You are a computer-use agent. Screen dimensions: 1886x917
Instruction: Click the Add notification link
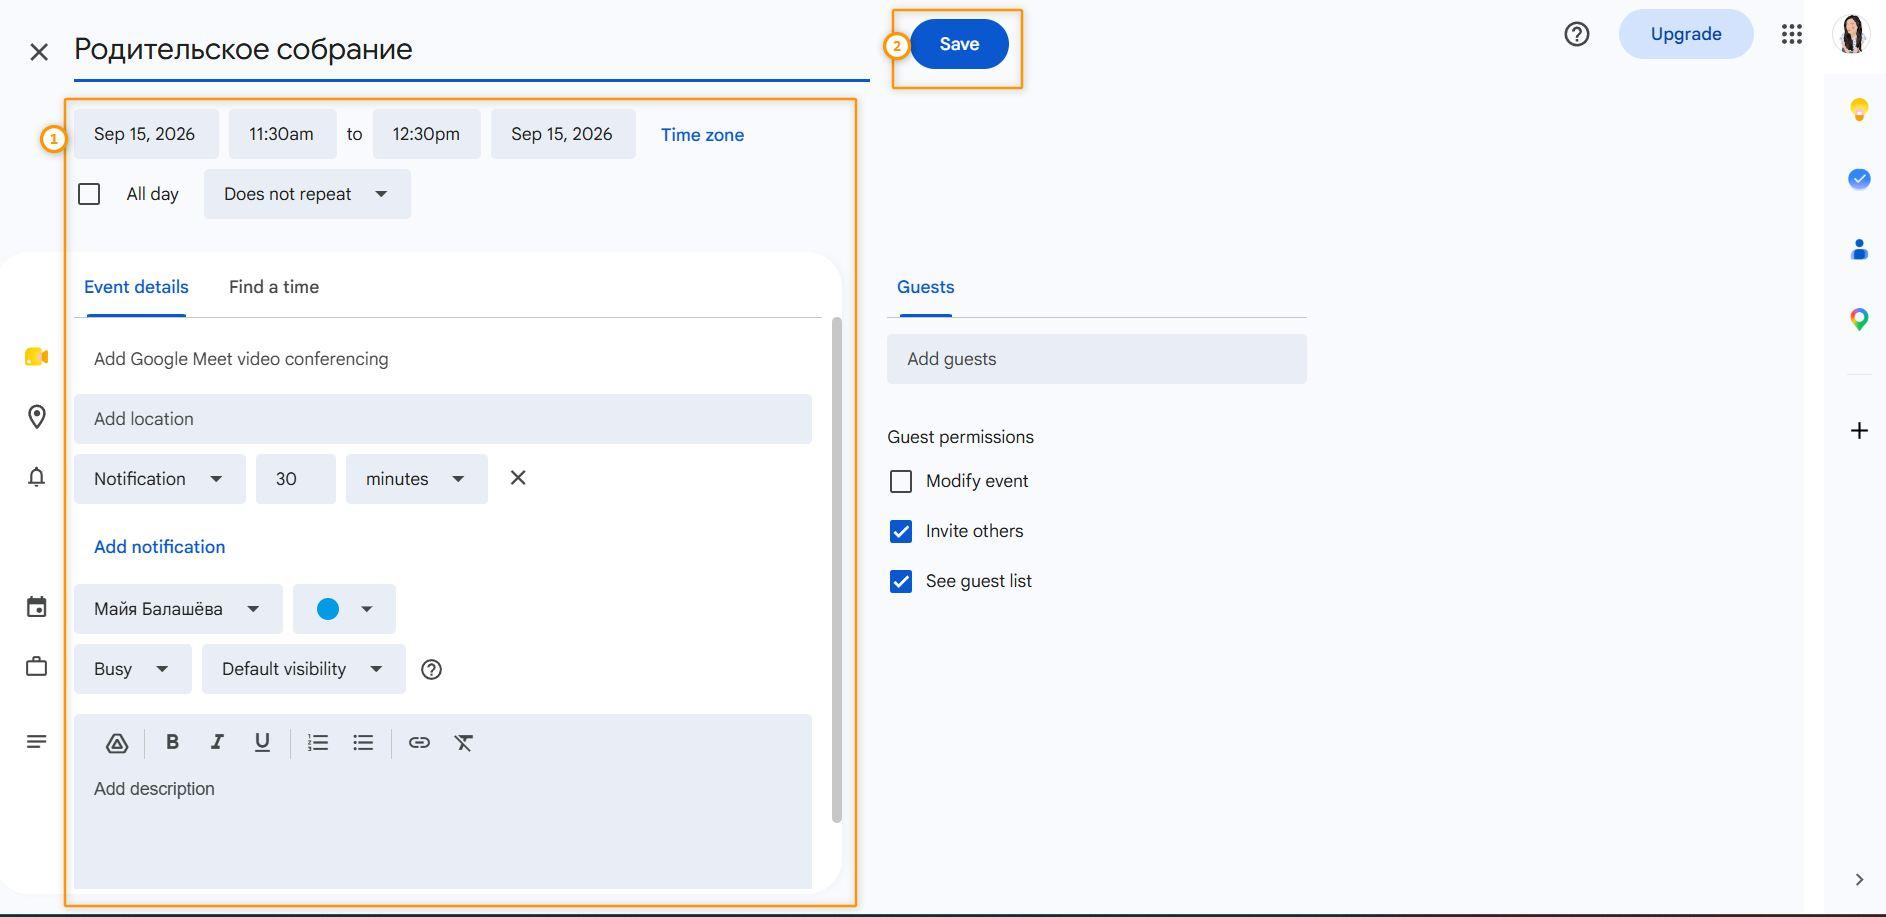[160, 547]
